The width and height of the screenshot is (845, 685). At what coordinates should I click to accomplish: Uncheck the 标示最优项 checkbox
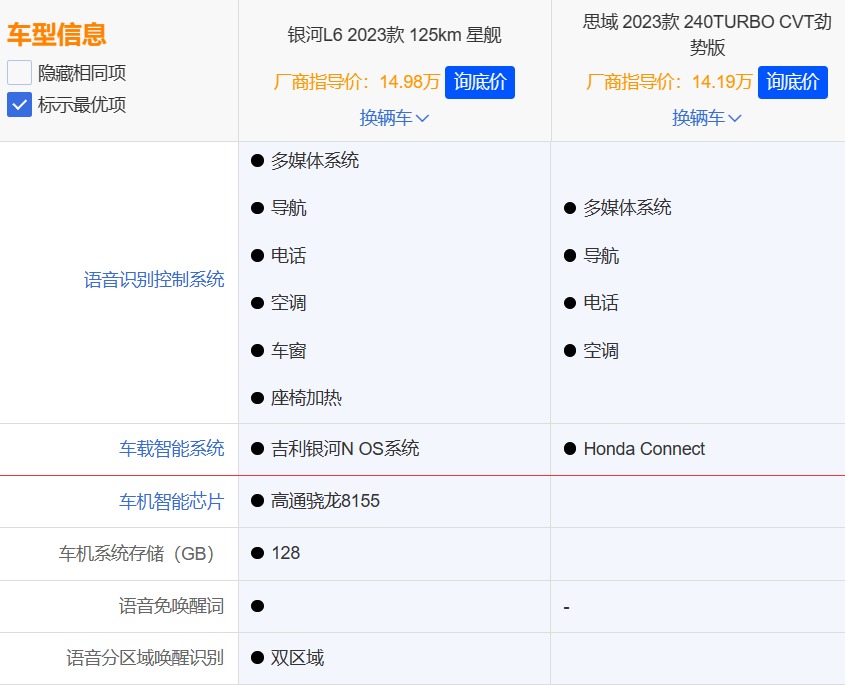coord(20,105)
